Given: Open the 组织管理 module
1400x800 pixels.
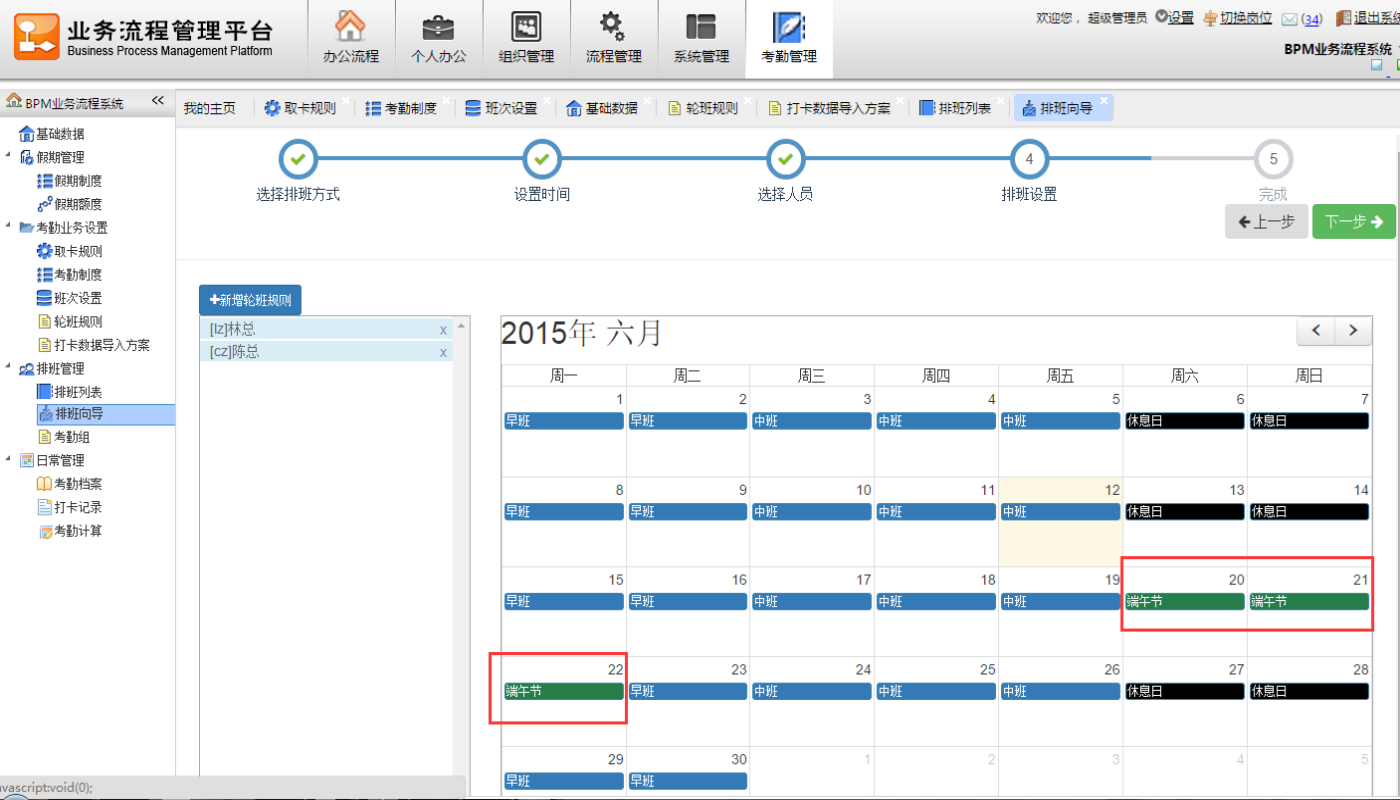Looking at the screenshot, I should 527,38.
